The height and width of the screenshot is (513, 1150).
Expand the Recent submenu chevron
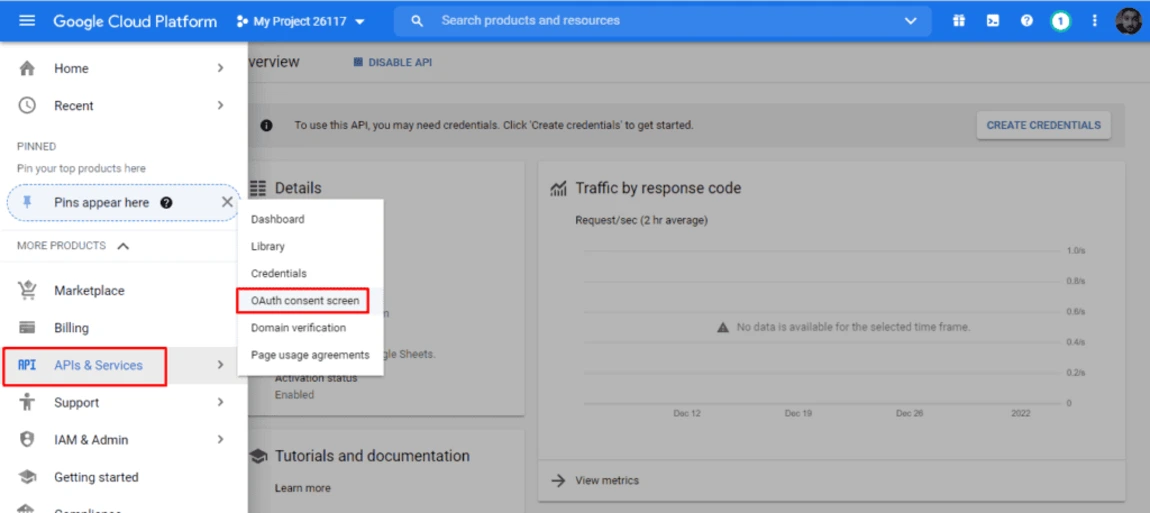220,106
